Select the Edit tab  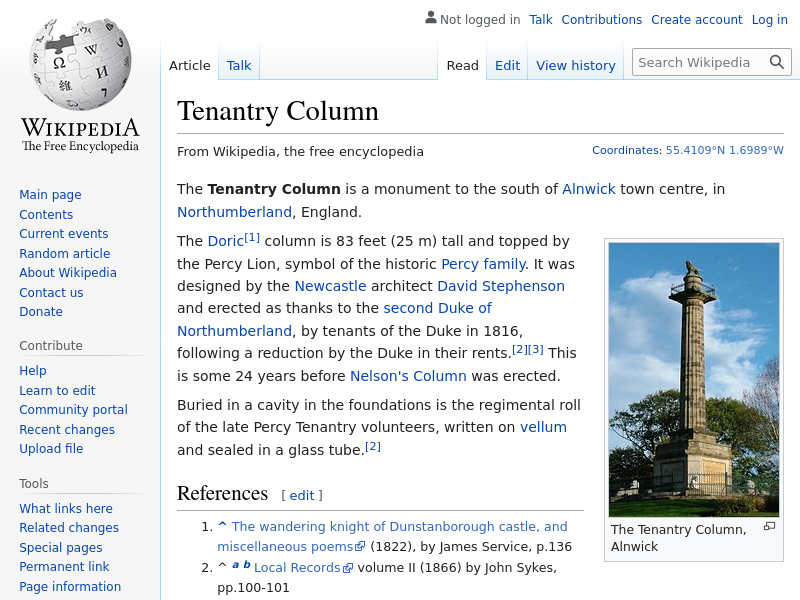[507, 65]
